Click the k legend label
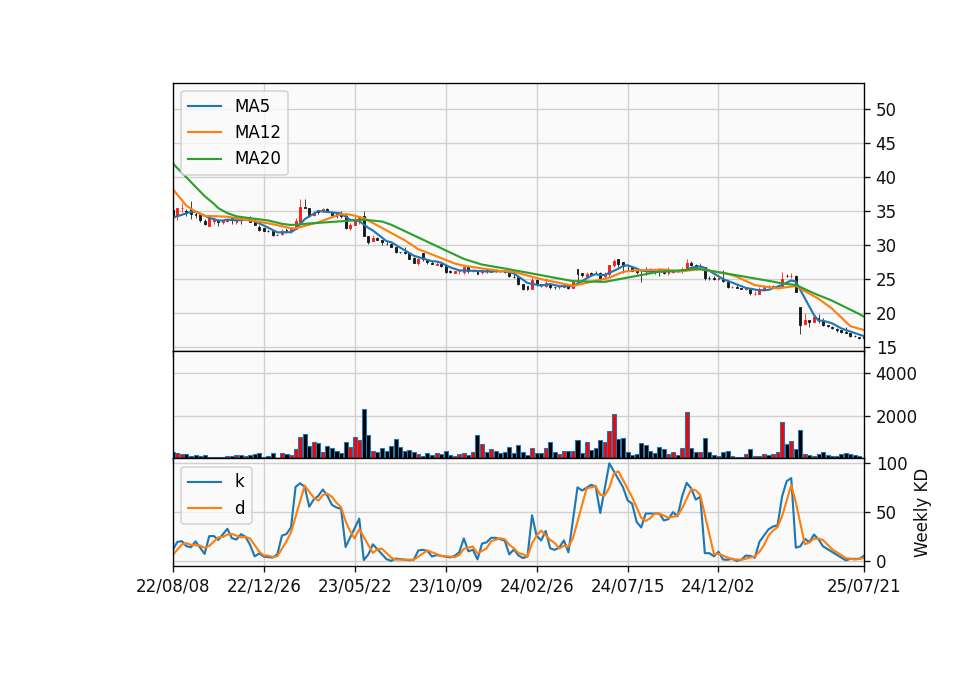 (x=239, y=481)
